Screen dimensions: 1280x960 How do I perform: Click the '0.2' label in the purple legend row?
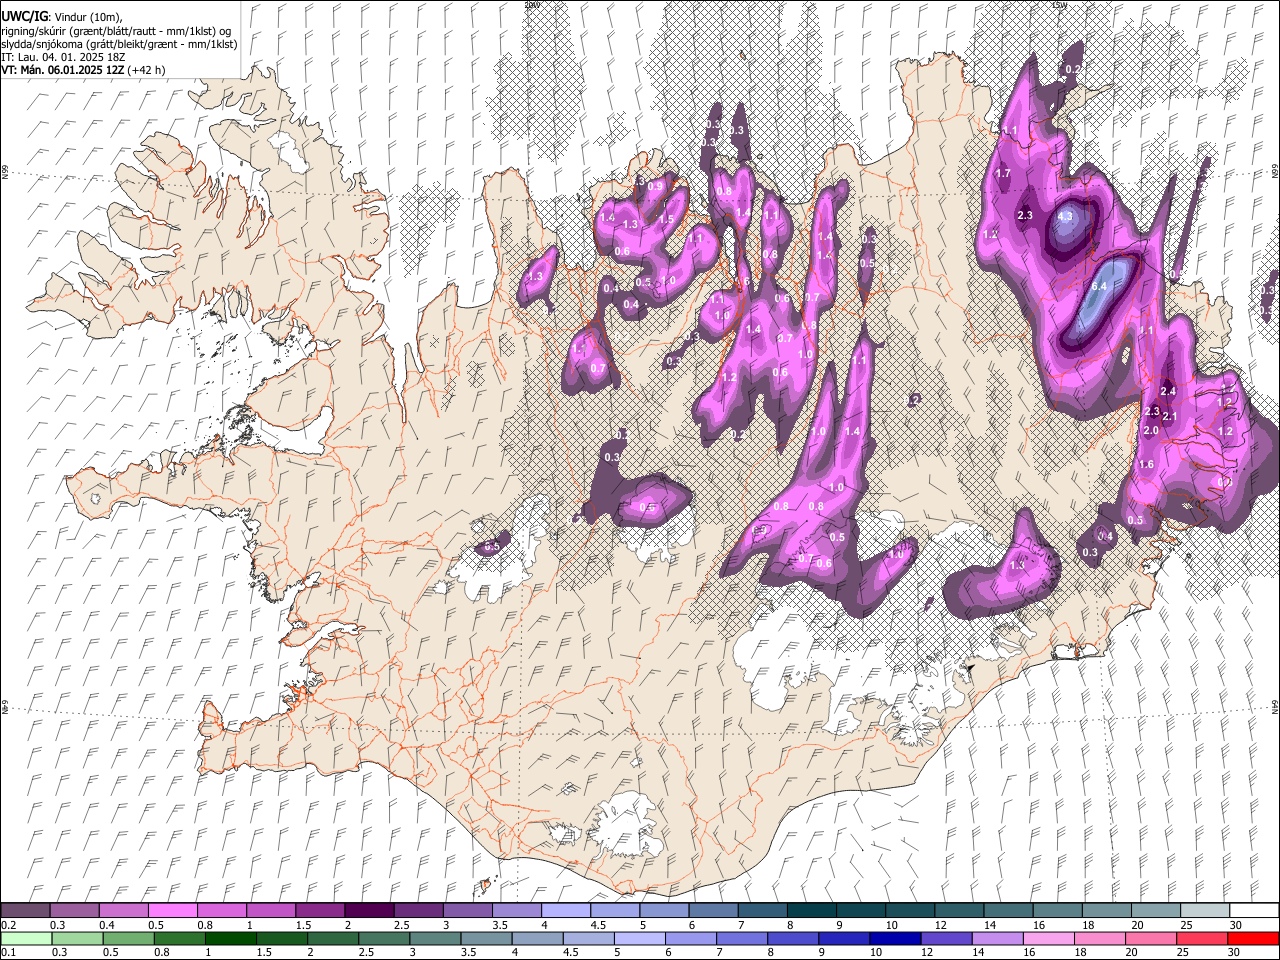coord(8,925)
